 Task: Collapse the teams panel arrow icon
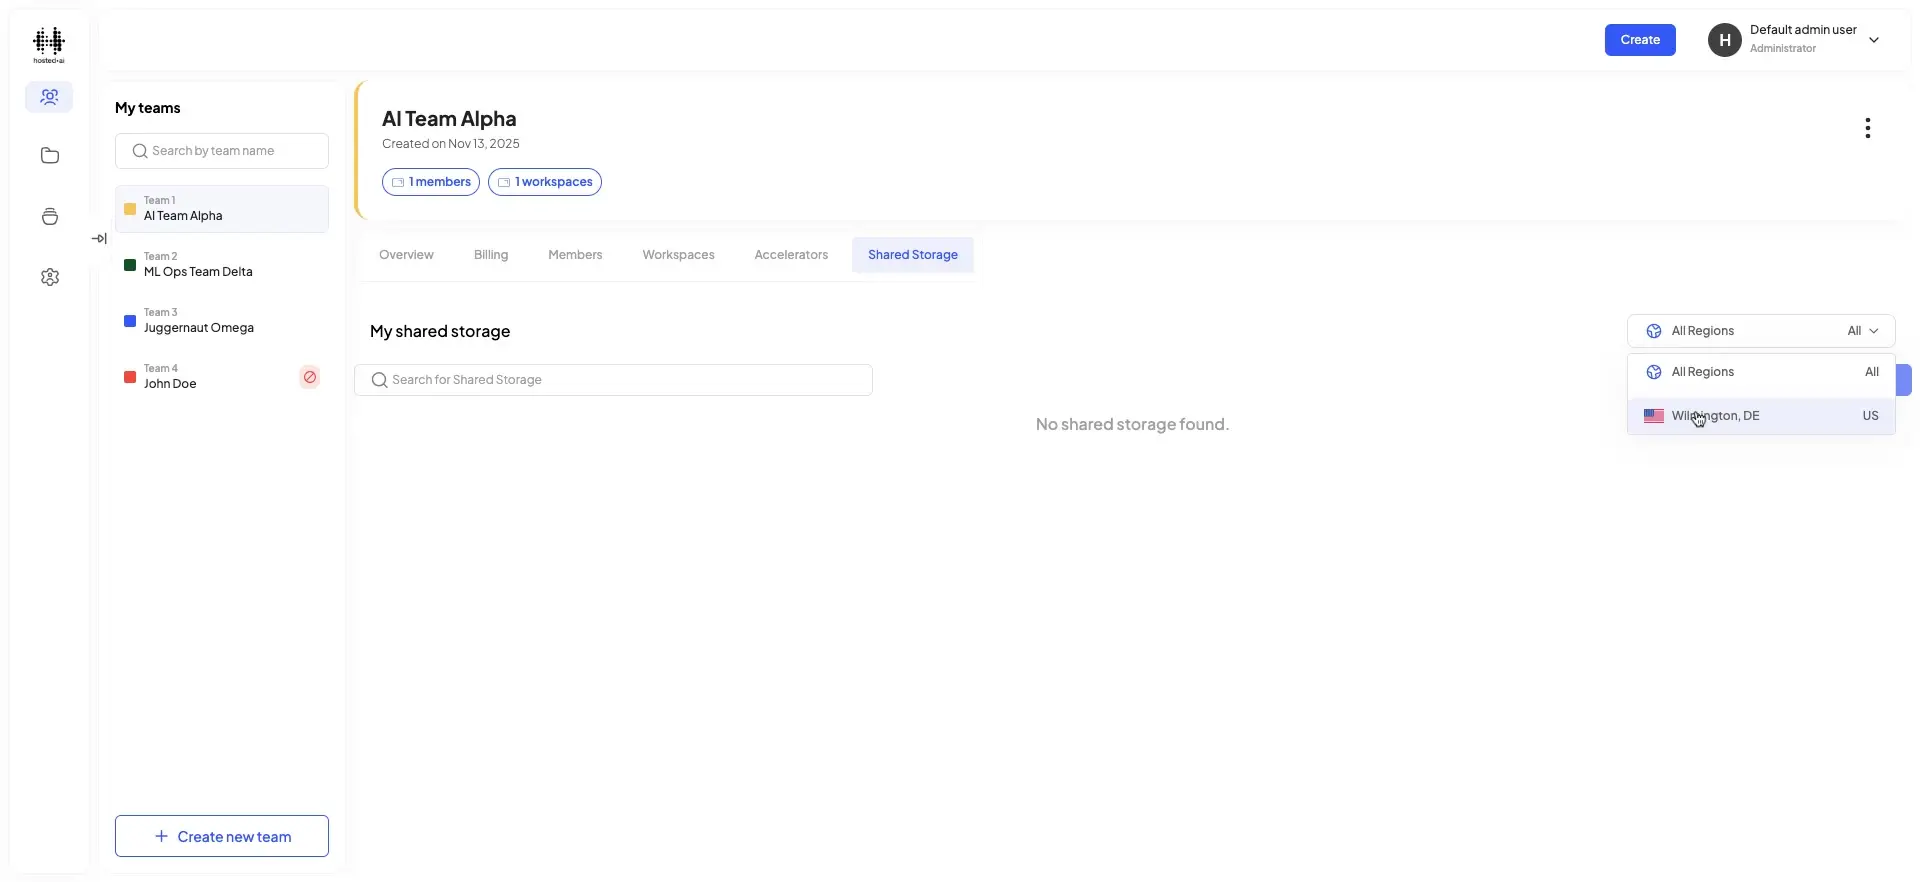pyautogui.click(x=99, y=238)
